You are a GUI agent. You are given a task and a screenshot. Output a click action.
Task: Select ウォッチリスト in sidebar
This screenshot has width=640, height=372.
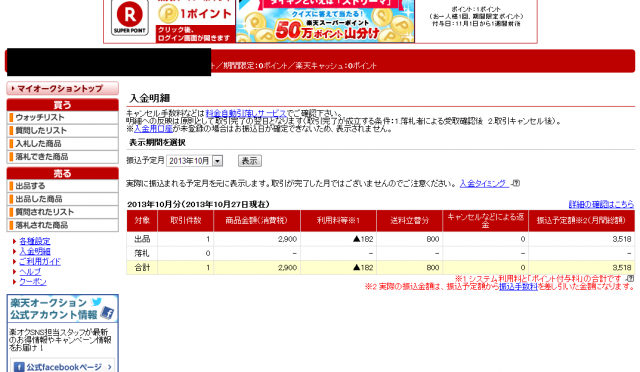point(62,118)
